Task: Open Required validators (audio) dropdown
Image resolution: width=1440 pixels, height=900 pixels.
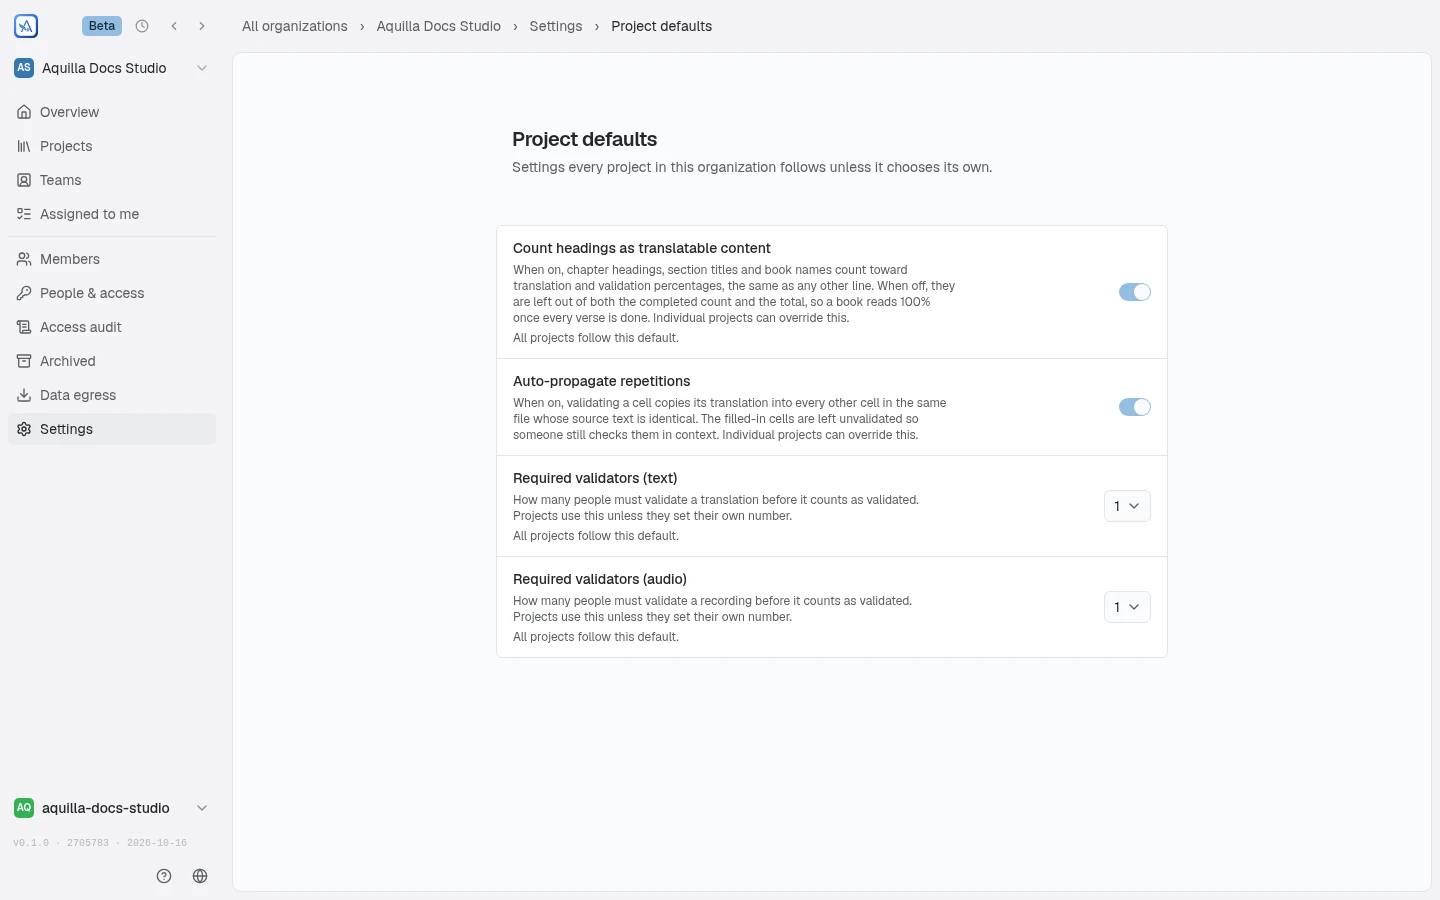Action: pos(1127,607)
